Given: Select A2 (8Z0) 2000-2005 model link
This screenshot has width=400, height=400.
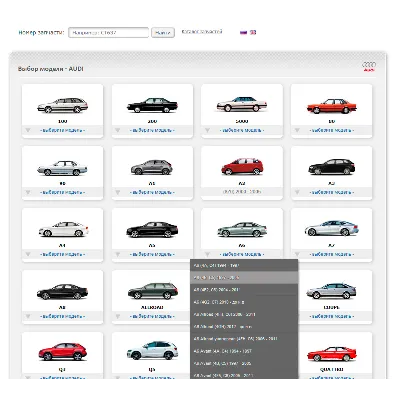Looking at the screenshot, I should (242, 192).
